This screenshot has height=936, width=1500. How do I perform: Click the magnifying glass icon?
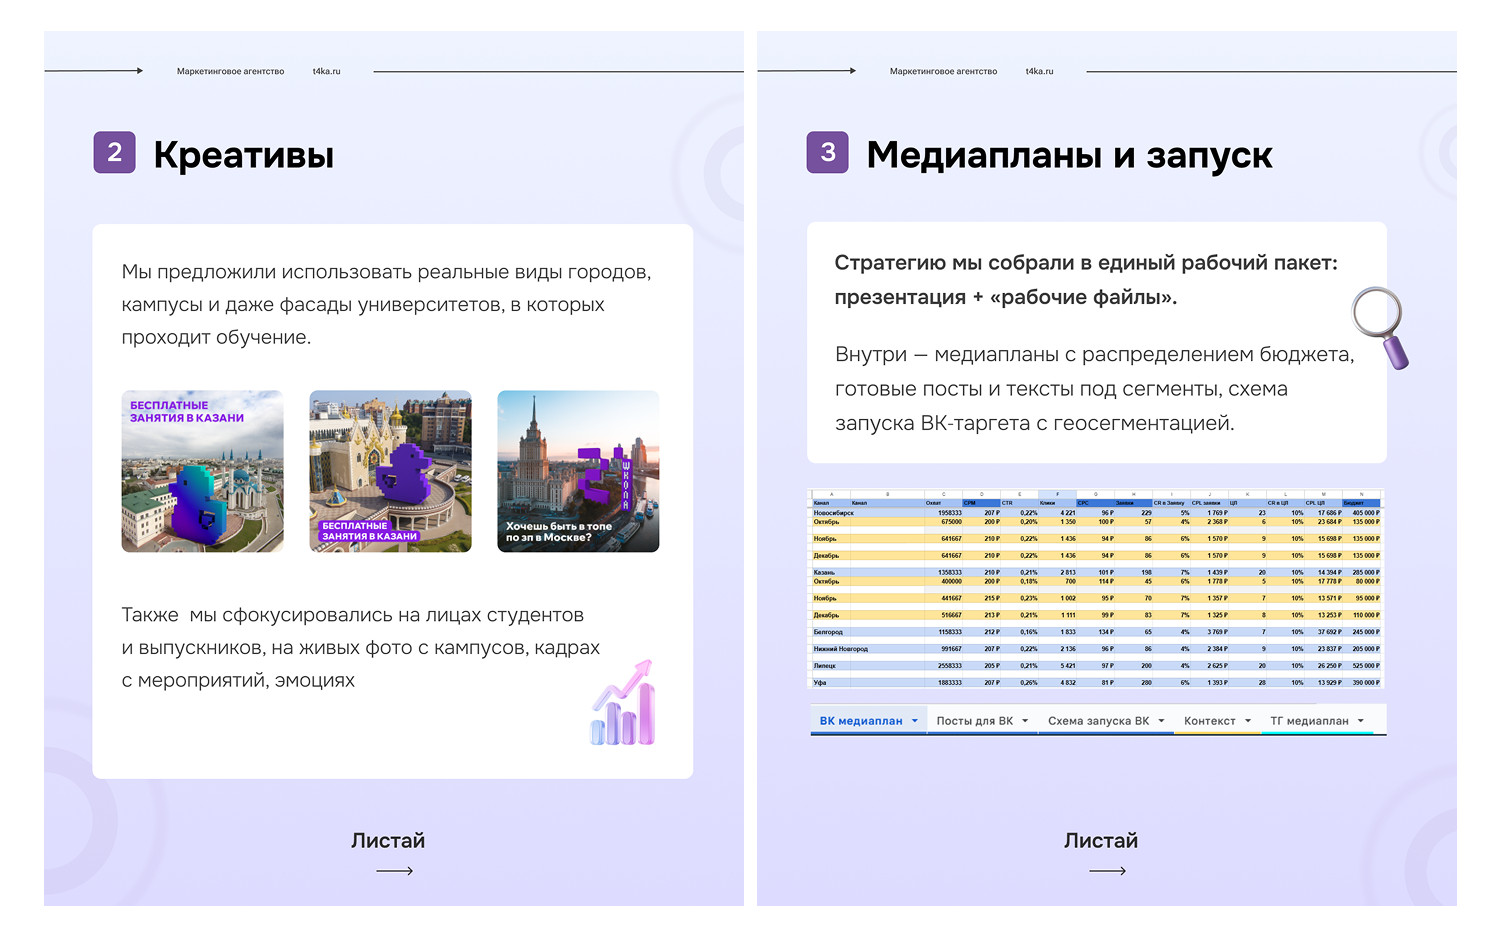pyautogui.click(x=1381, y=326)
